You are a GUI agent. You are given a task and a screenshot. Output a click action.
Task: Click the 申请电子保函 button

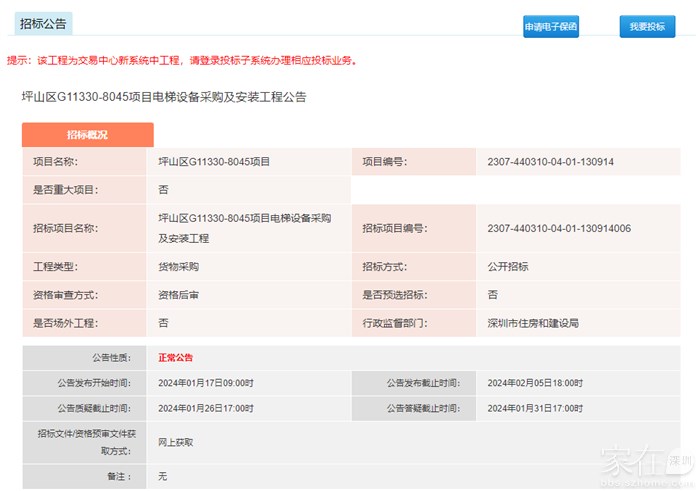551,27
